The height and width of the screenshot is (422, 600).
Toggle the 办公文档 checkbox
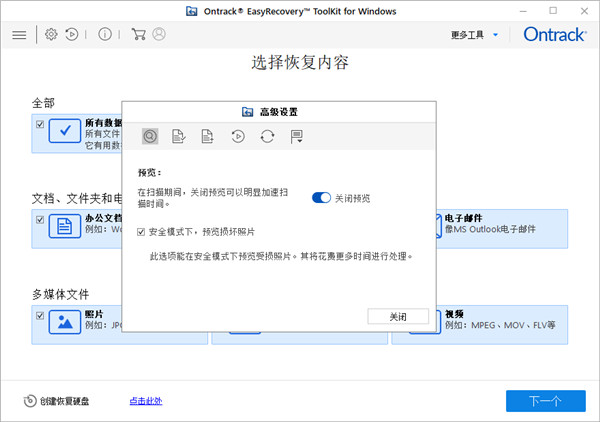[40, 220]
